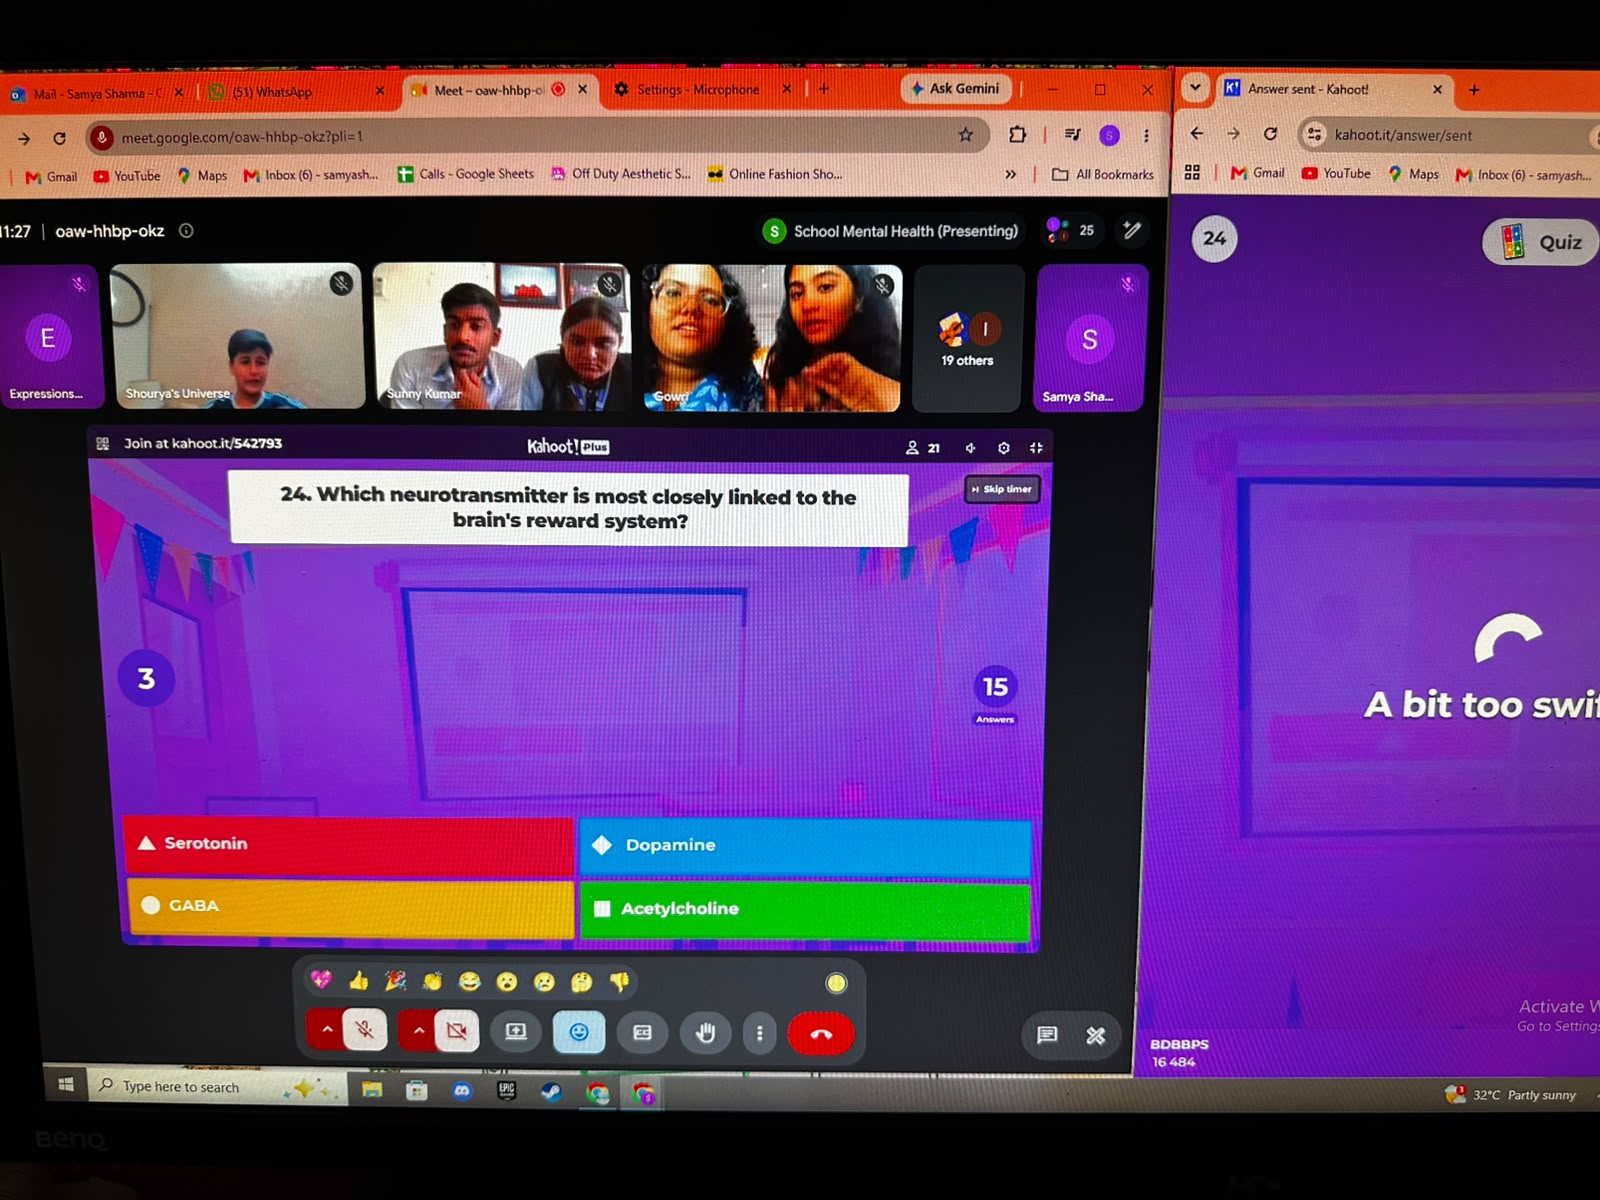The height and width of the screenshot is (1200, 1600).
Task: Select the Samya Sha... self tile
Action: pyautogui.click(x=1090, y=338)
